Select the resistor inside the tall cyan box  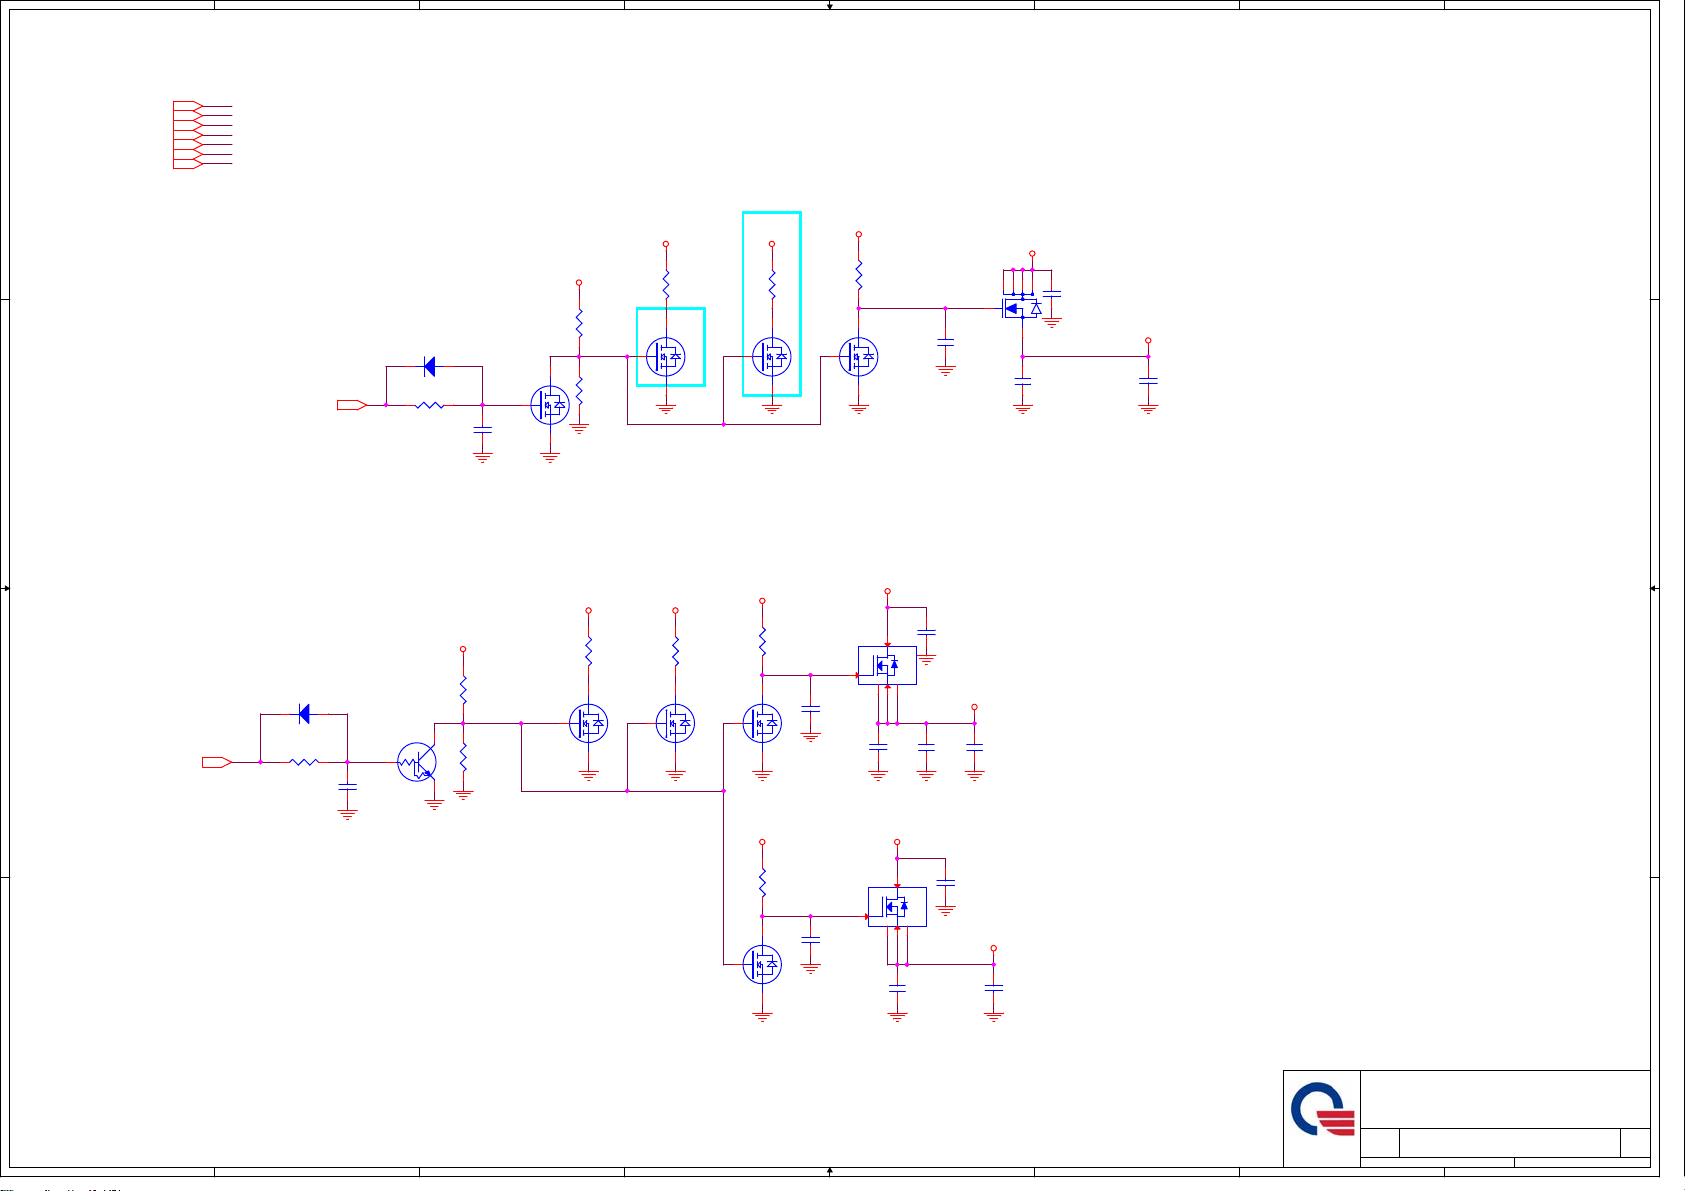coord(771,286)
